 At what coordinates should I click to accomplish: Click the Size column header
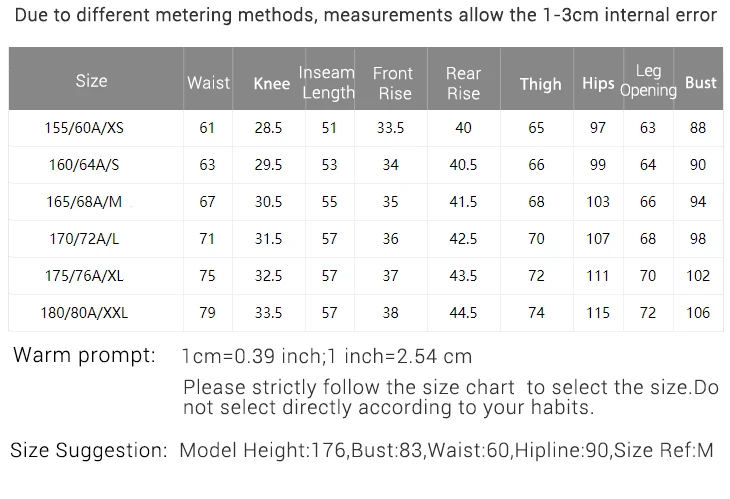[x=92, y=81]
